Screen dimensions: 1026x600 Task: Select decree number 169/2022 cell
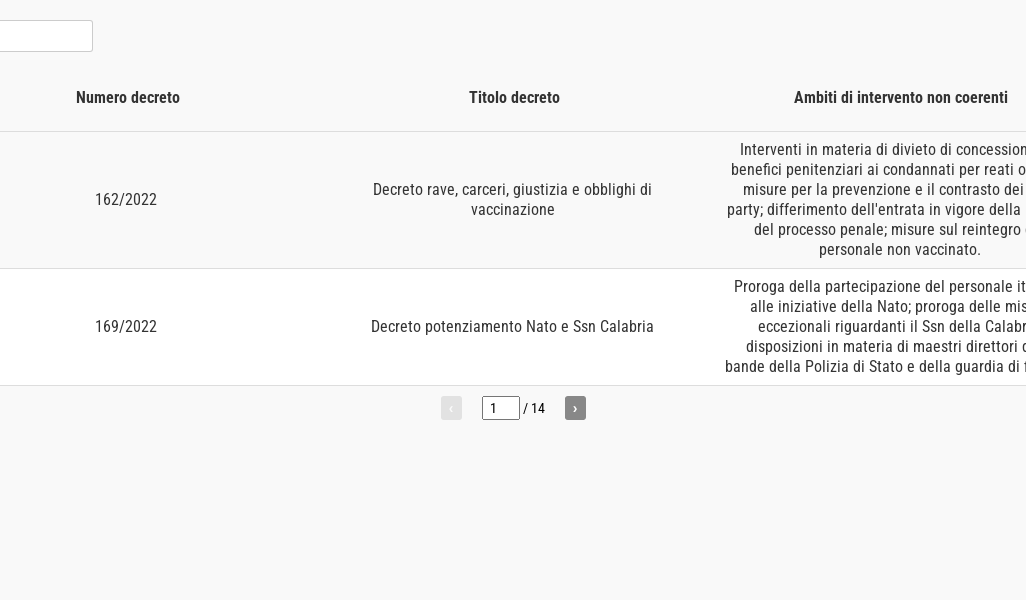click(x=126, y=327)
